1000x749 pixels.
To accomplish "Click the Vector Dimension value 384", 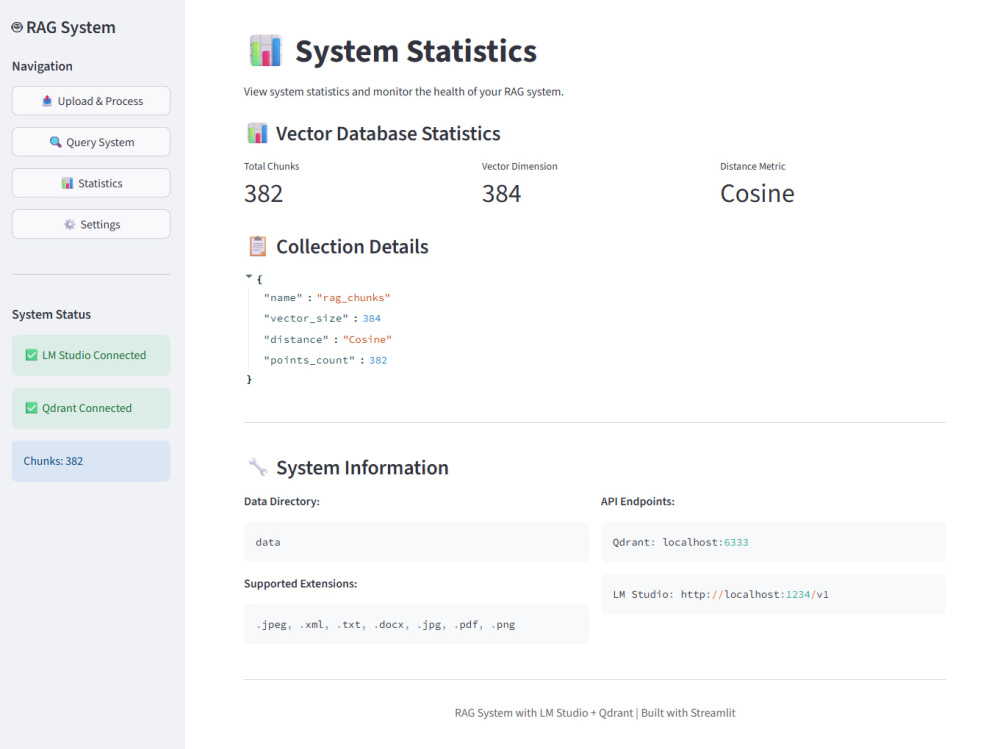I will (501, 193).
